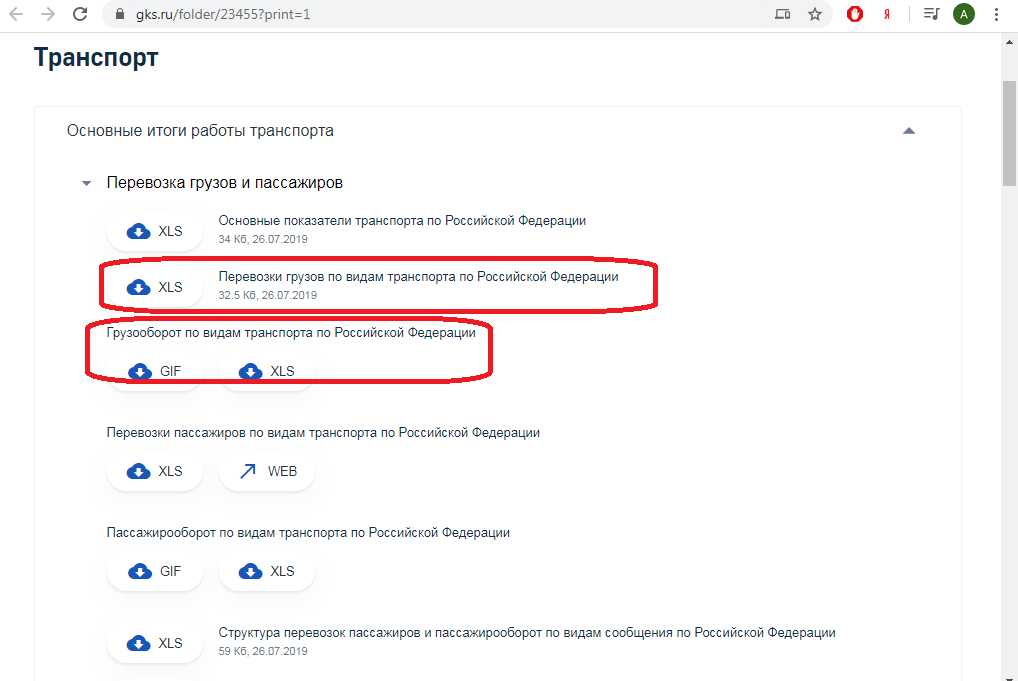Collapse Перевозка грузов и пассажиров subsection
The width and height of the screenshot is (1018, 681).
point(86,183)
